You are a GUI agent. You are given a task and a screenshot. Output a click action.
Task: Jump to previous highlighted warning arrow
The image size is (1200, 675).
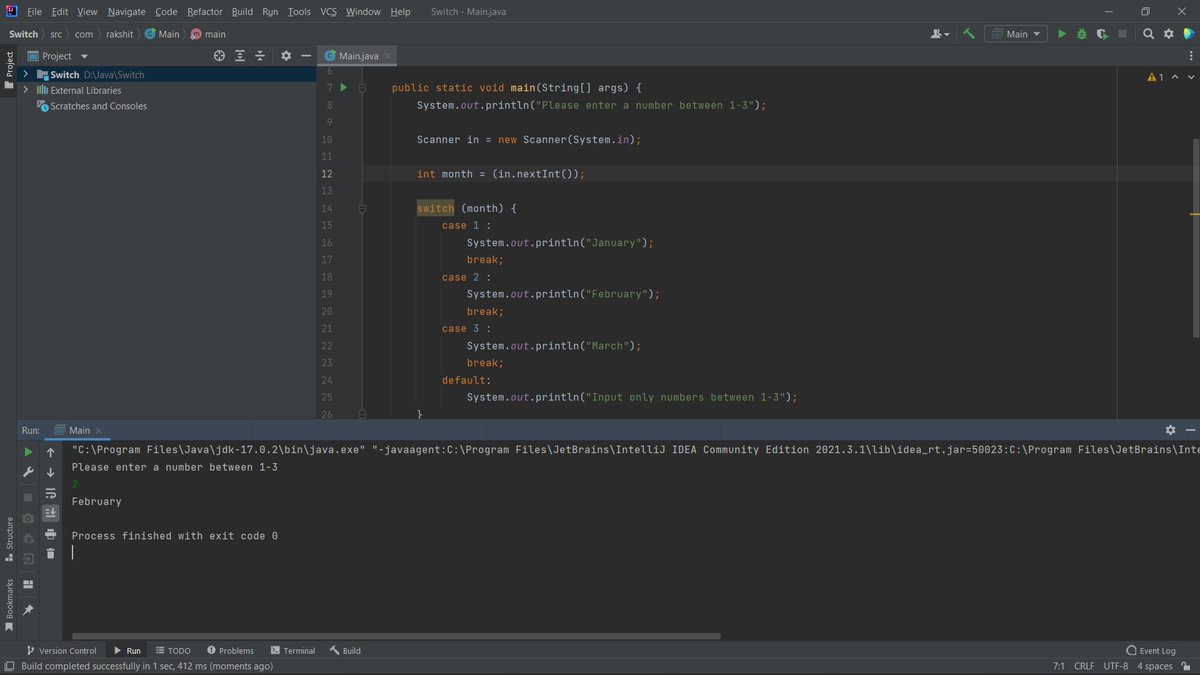(1175, 77)
